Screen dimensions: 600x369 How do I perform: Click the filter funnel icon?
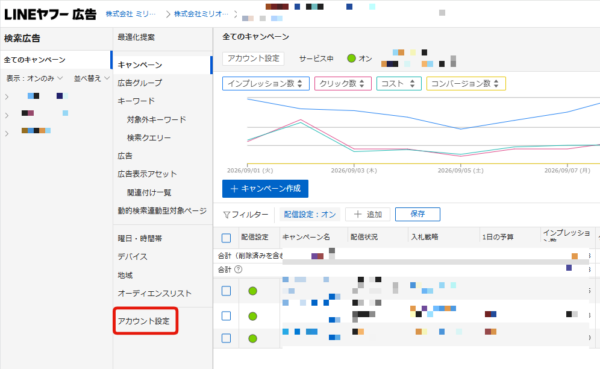point(227,215)
